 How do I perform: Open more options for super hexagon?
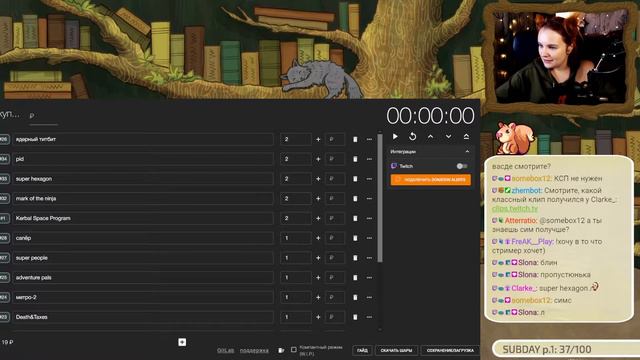point(369,179)
